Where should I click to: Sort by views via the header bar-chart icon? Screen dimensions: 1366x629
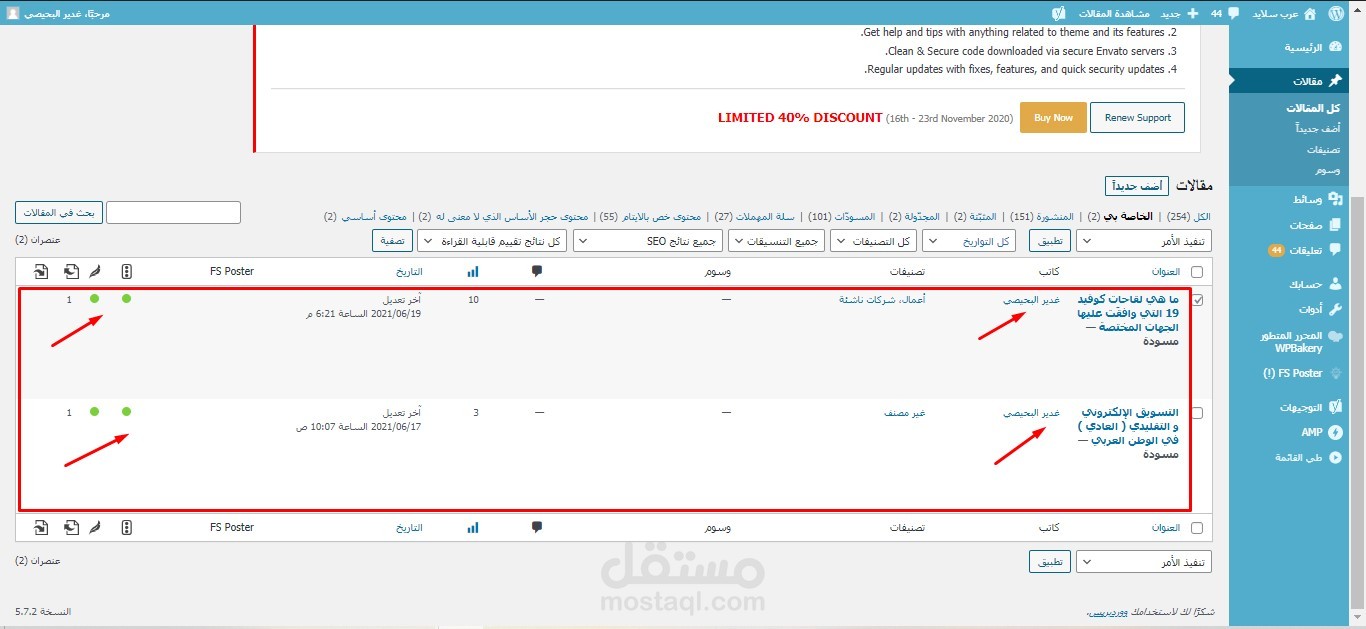point(473,271)
